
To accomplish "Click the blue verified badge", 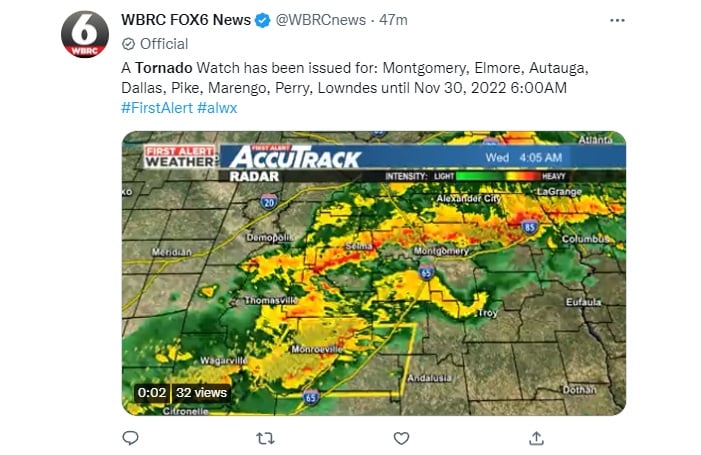I will pos(262,20).
